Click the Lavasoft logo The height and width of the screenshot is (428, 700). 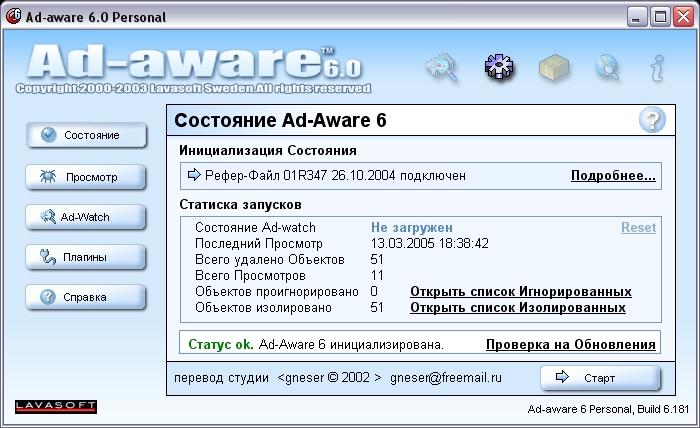pyautogui.click(x=56, y=407)
